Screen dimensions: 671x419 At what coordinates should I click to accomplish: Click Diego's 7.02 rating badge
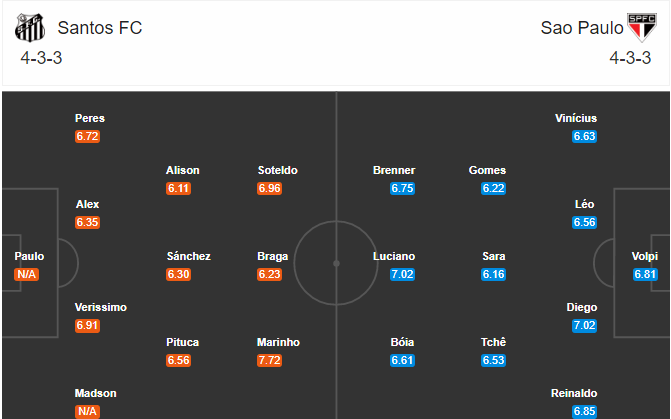[x=584, y=326]
